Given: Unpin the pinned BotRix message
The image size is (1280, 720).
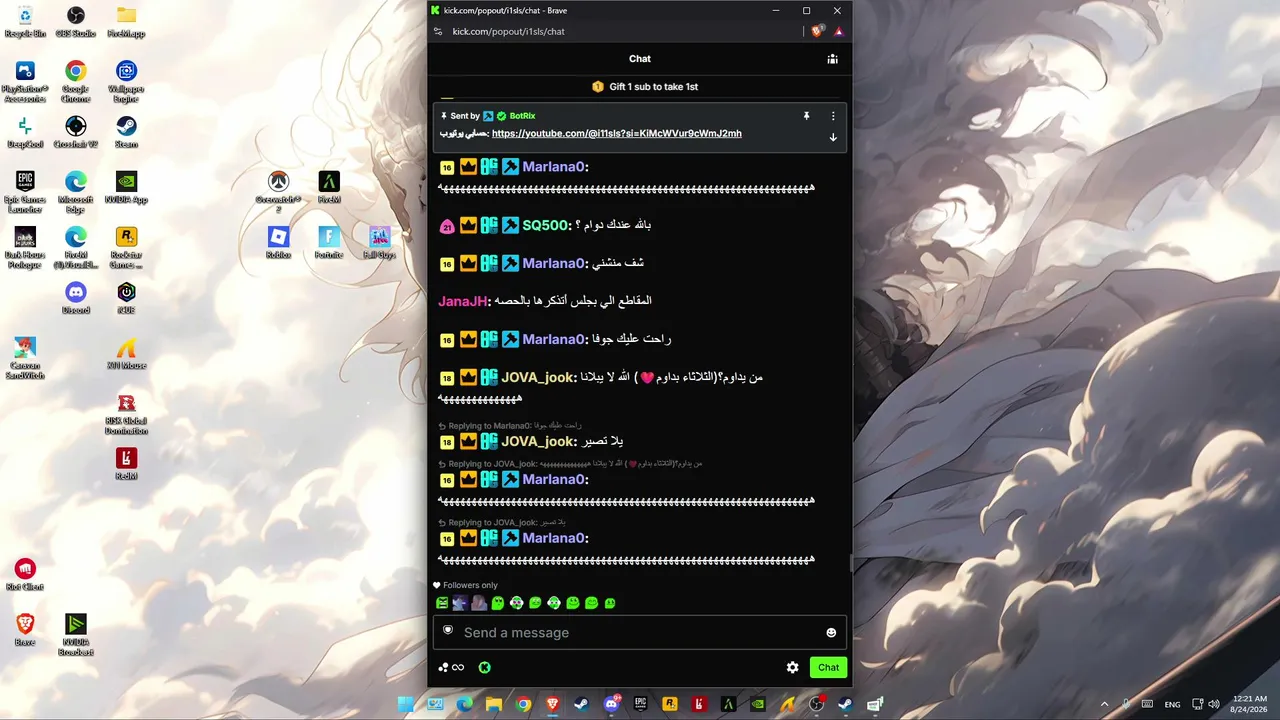Looking at the screenshot, I should point(806,116).
